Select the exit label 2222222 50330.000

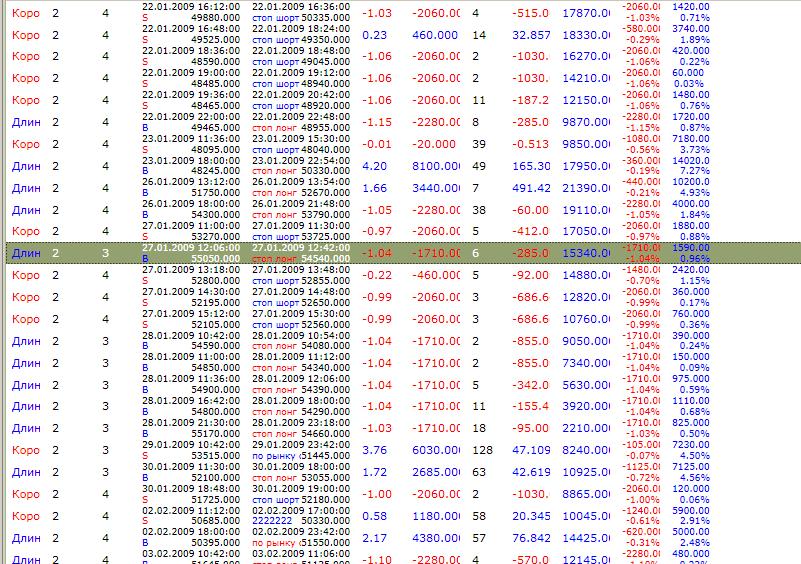301,521
